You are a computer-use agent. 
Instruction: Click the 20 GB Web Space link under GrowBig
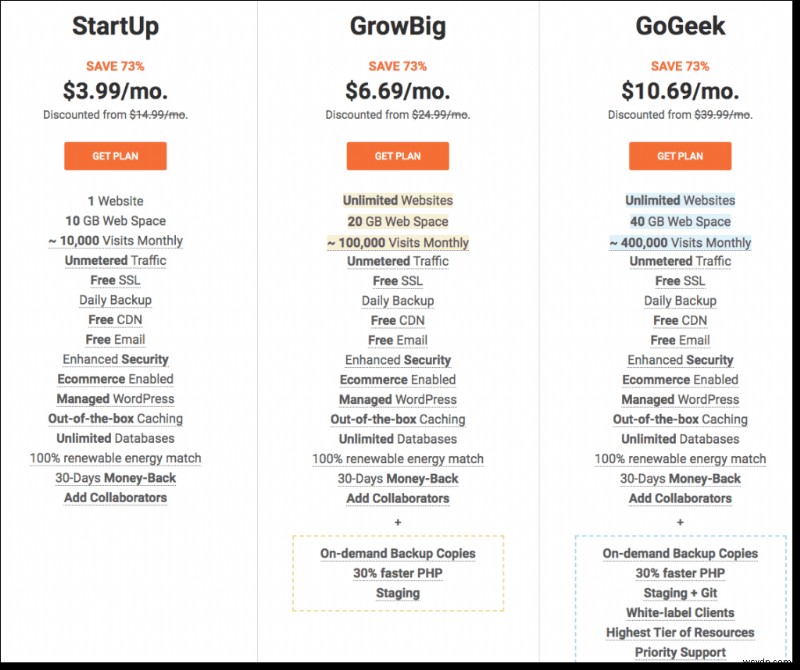(x=398, y=221)
